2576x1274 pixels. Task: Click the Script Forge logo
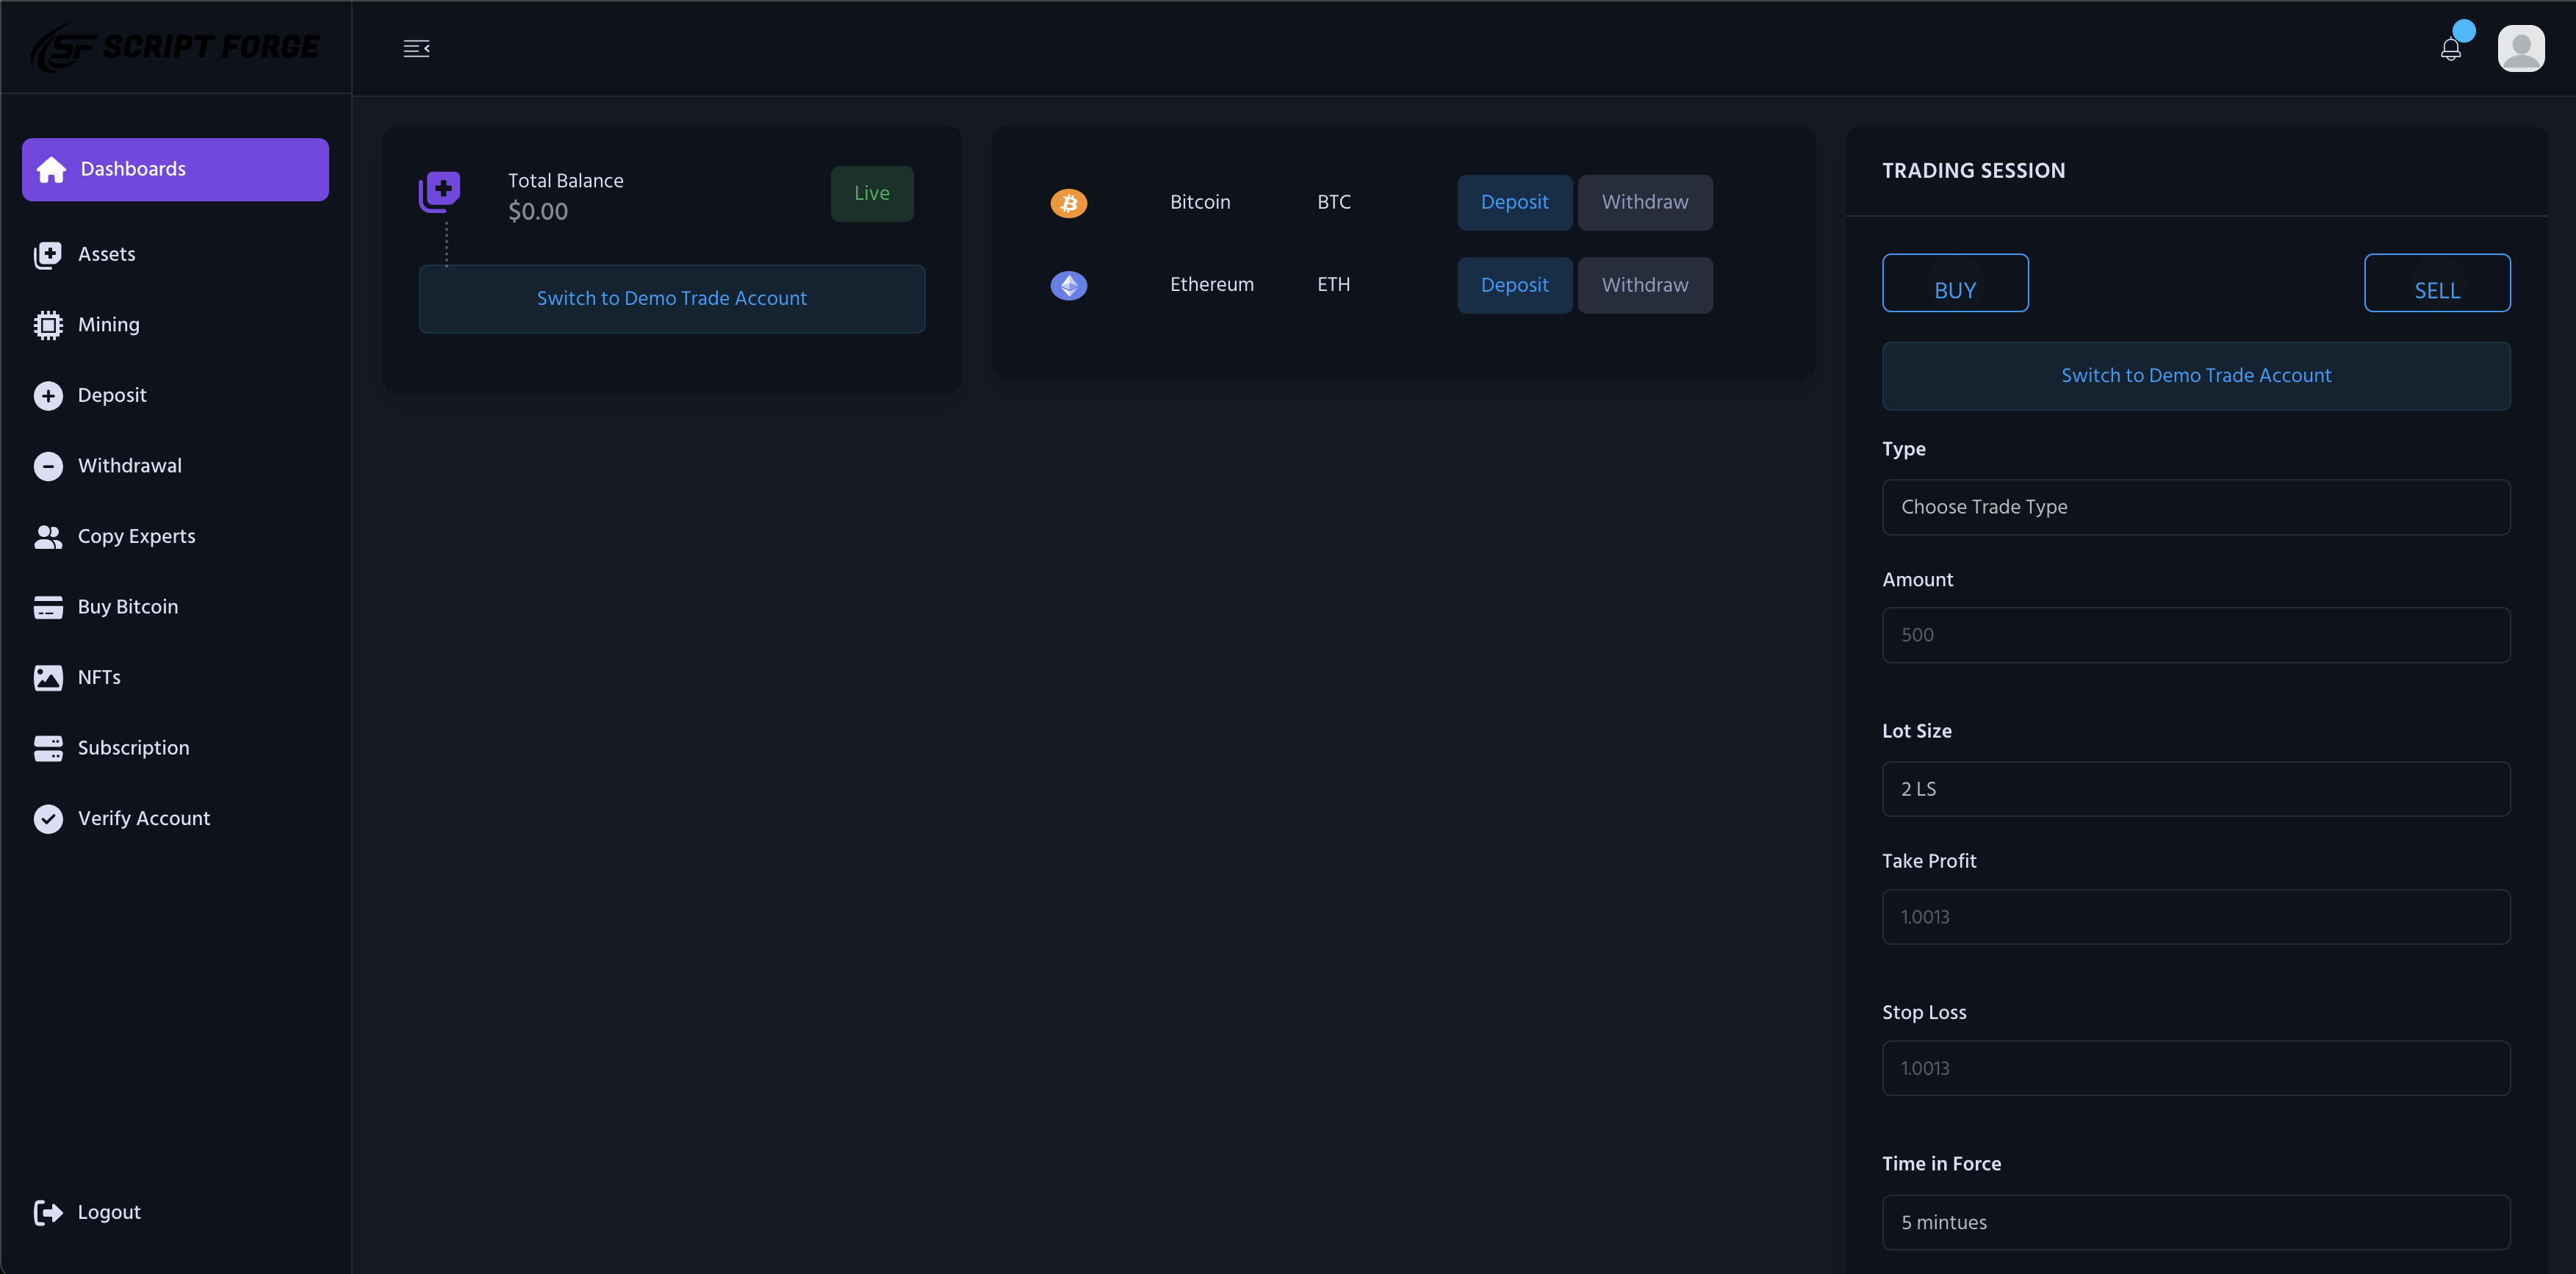click(x=175, y=47)
